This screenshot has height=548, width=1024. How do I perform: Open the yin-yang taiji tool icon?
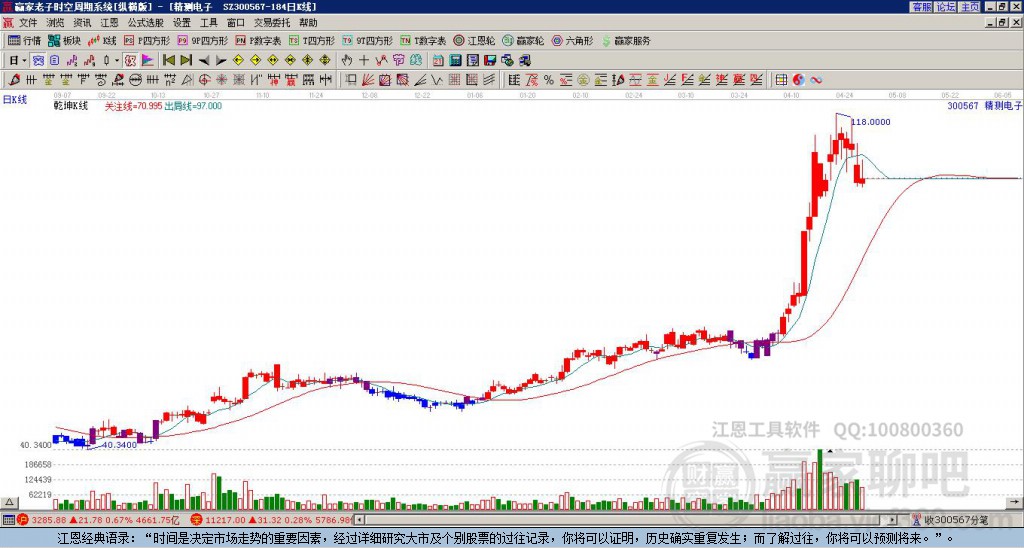click(799, 80)
